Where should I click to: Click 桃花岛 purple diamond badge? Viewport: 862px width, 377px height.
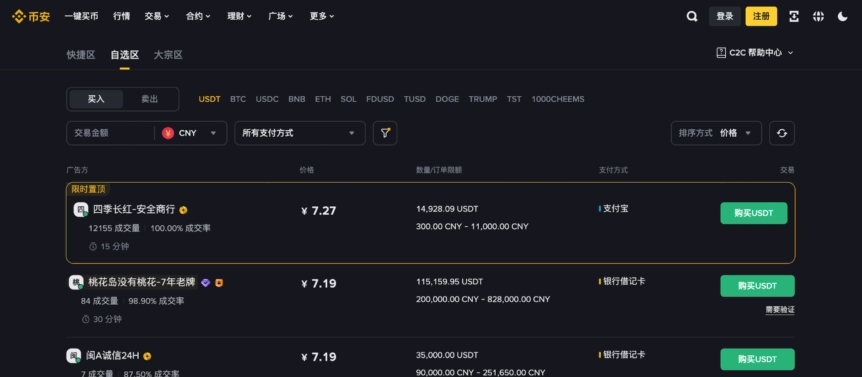click(x=206, y=283)
